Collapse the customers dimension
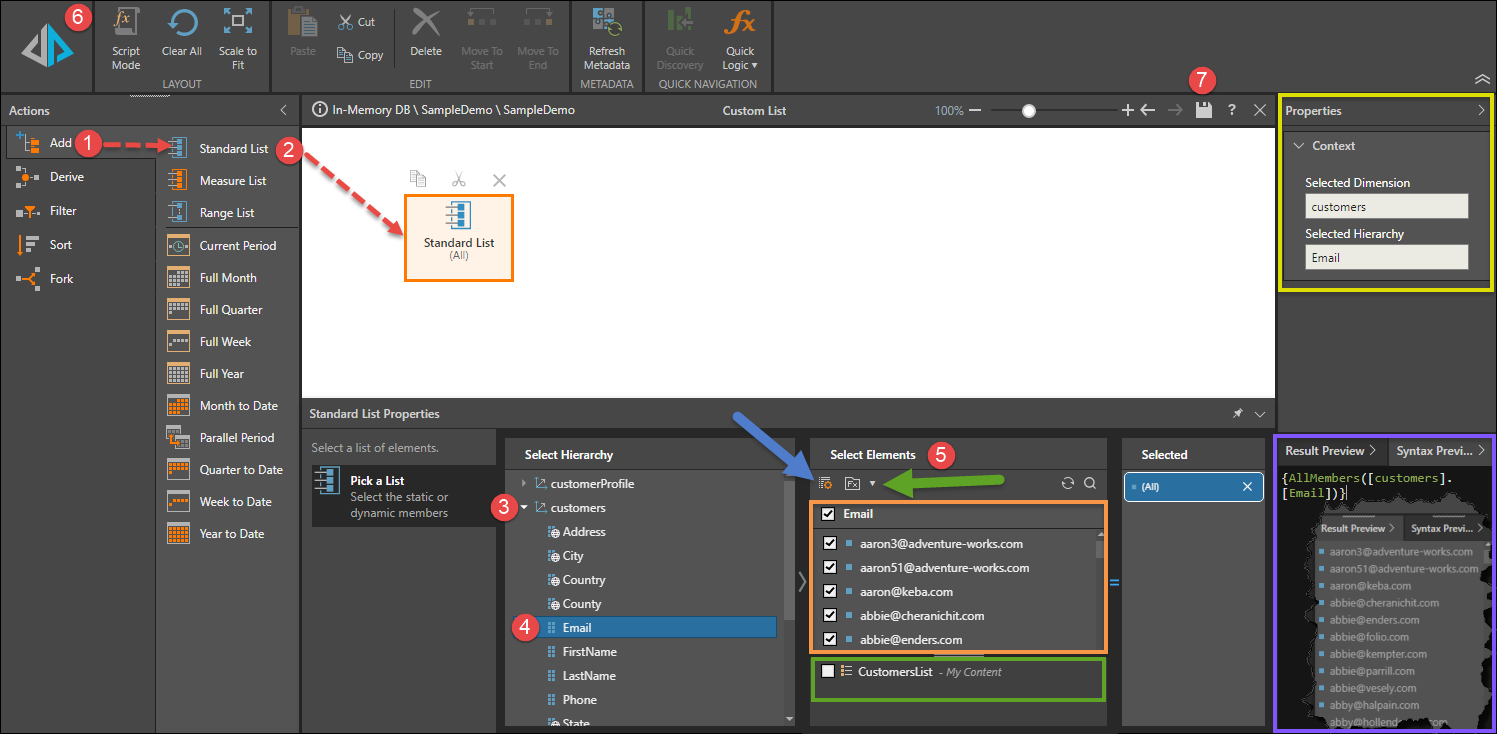Screen dimensions: 1497x734 tap(524, 508)
